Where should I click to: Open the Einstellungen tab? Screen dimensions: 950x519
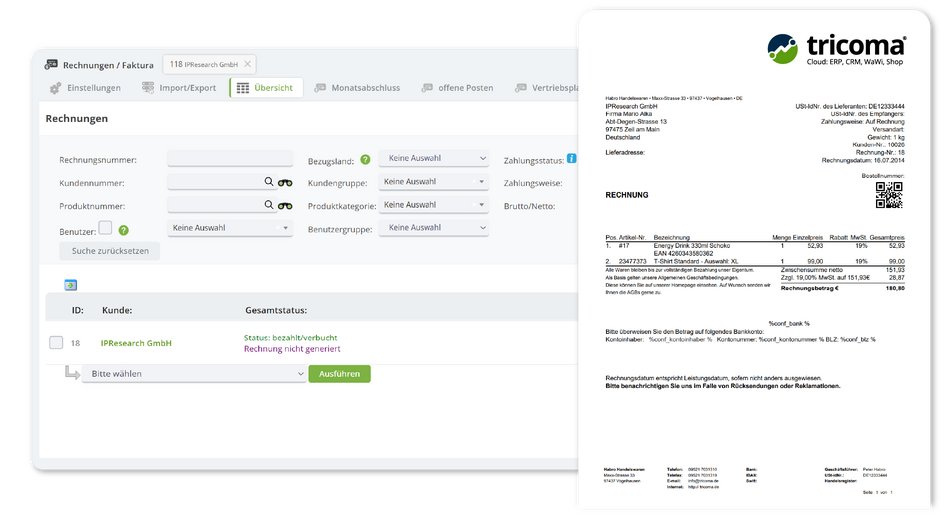tap(85, 88)
